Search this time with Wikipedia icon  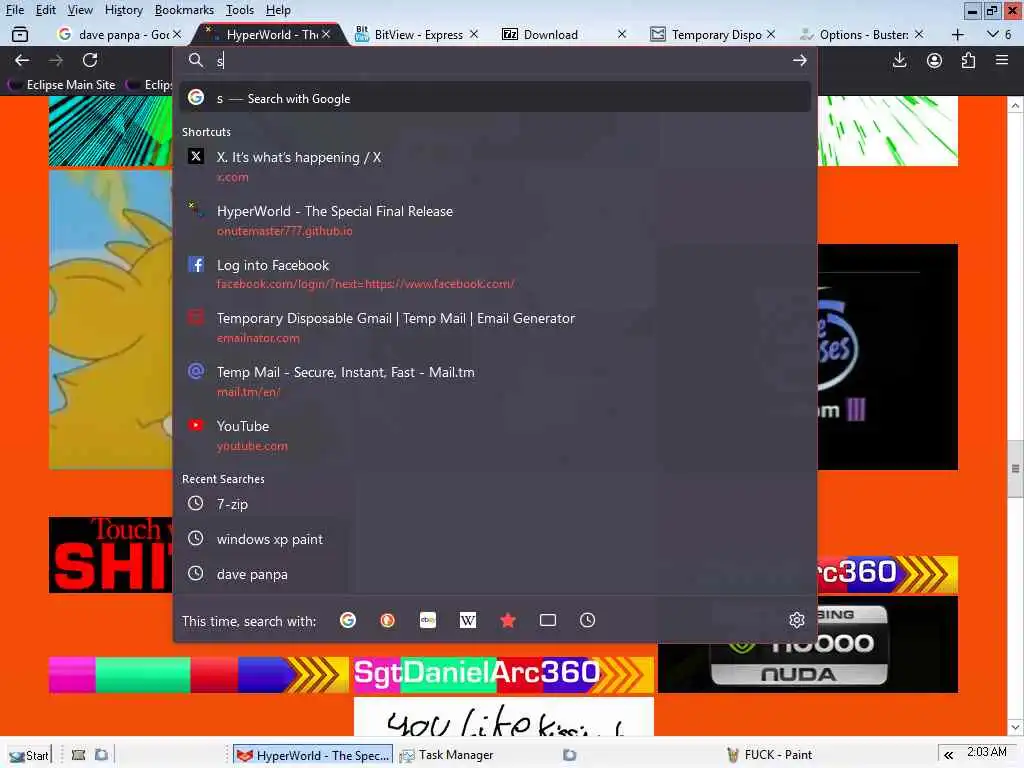coord(468,620)
